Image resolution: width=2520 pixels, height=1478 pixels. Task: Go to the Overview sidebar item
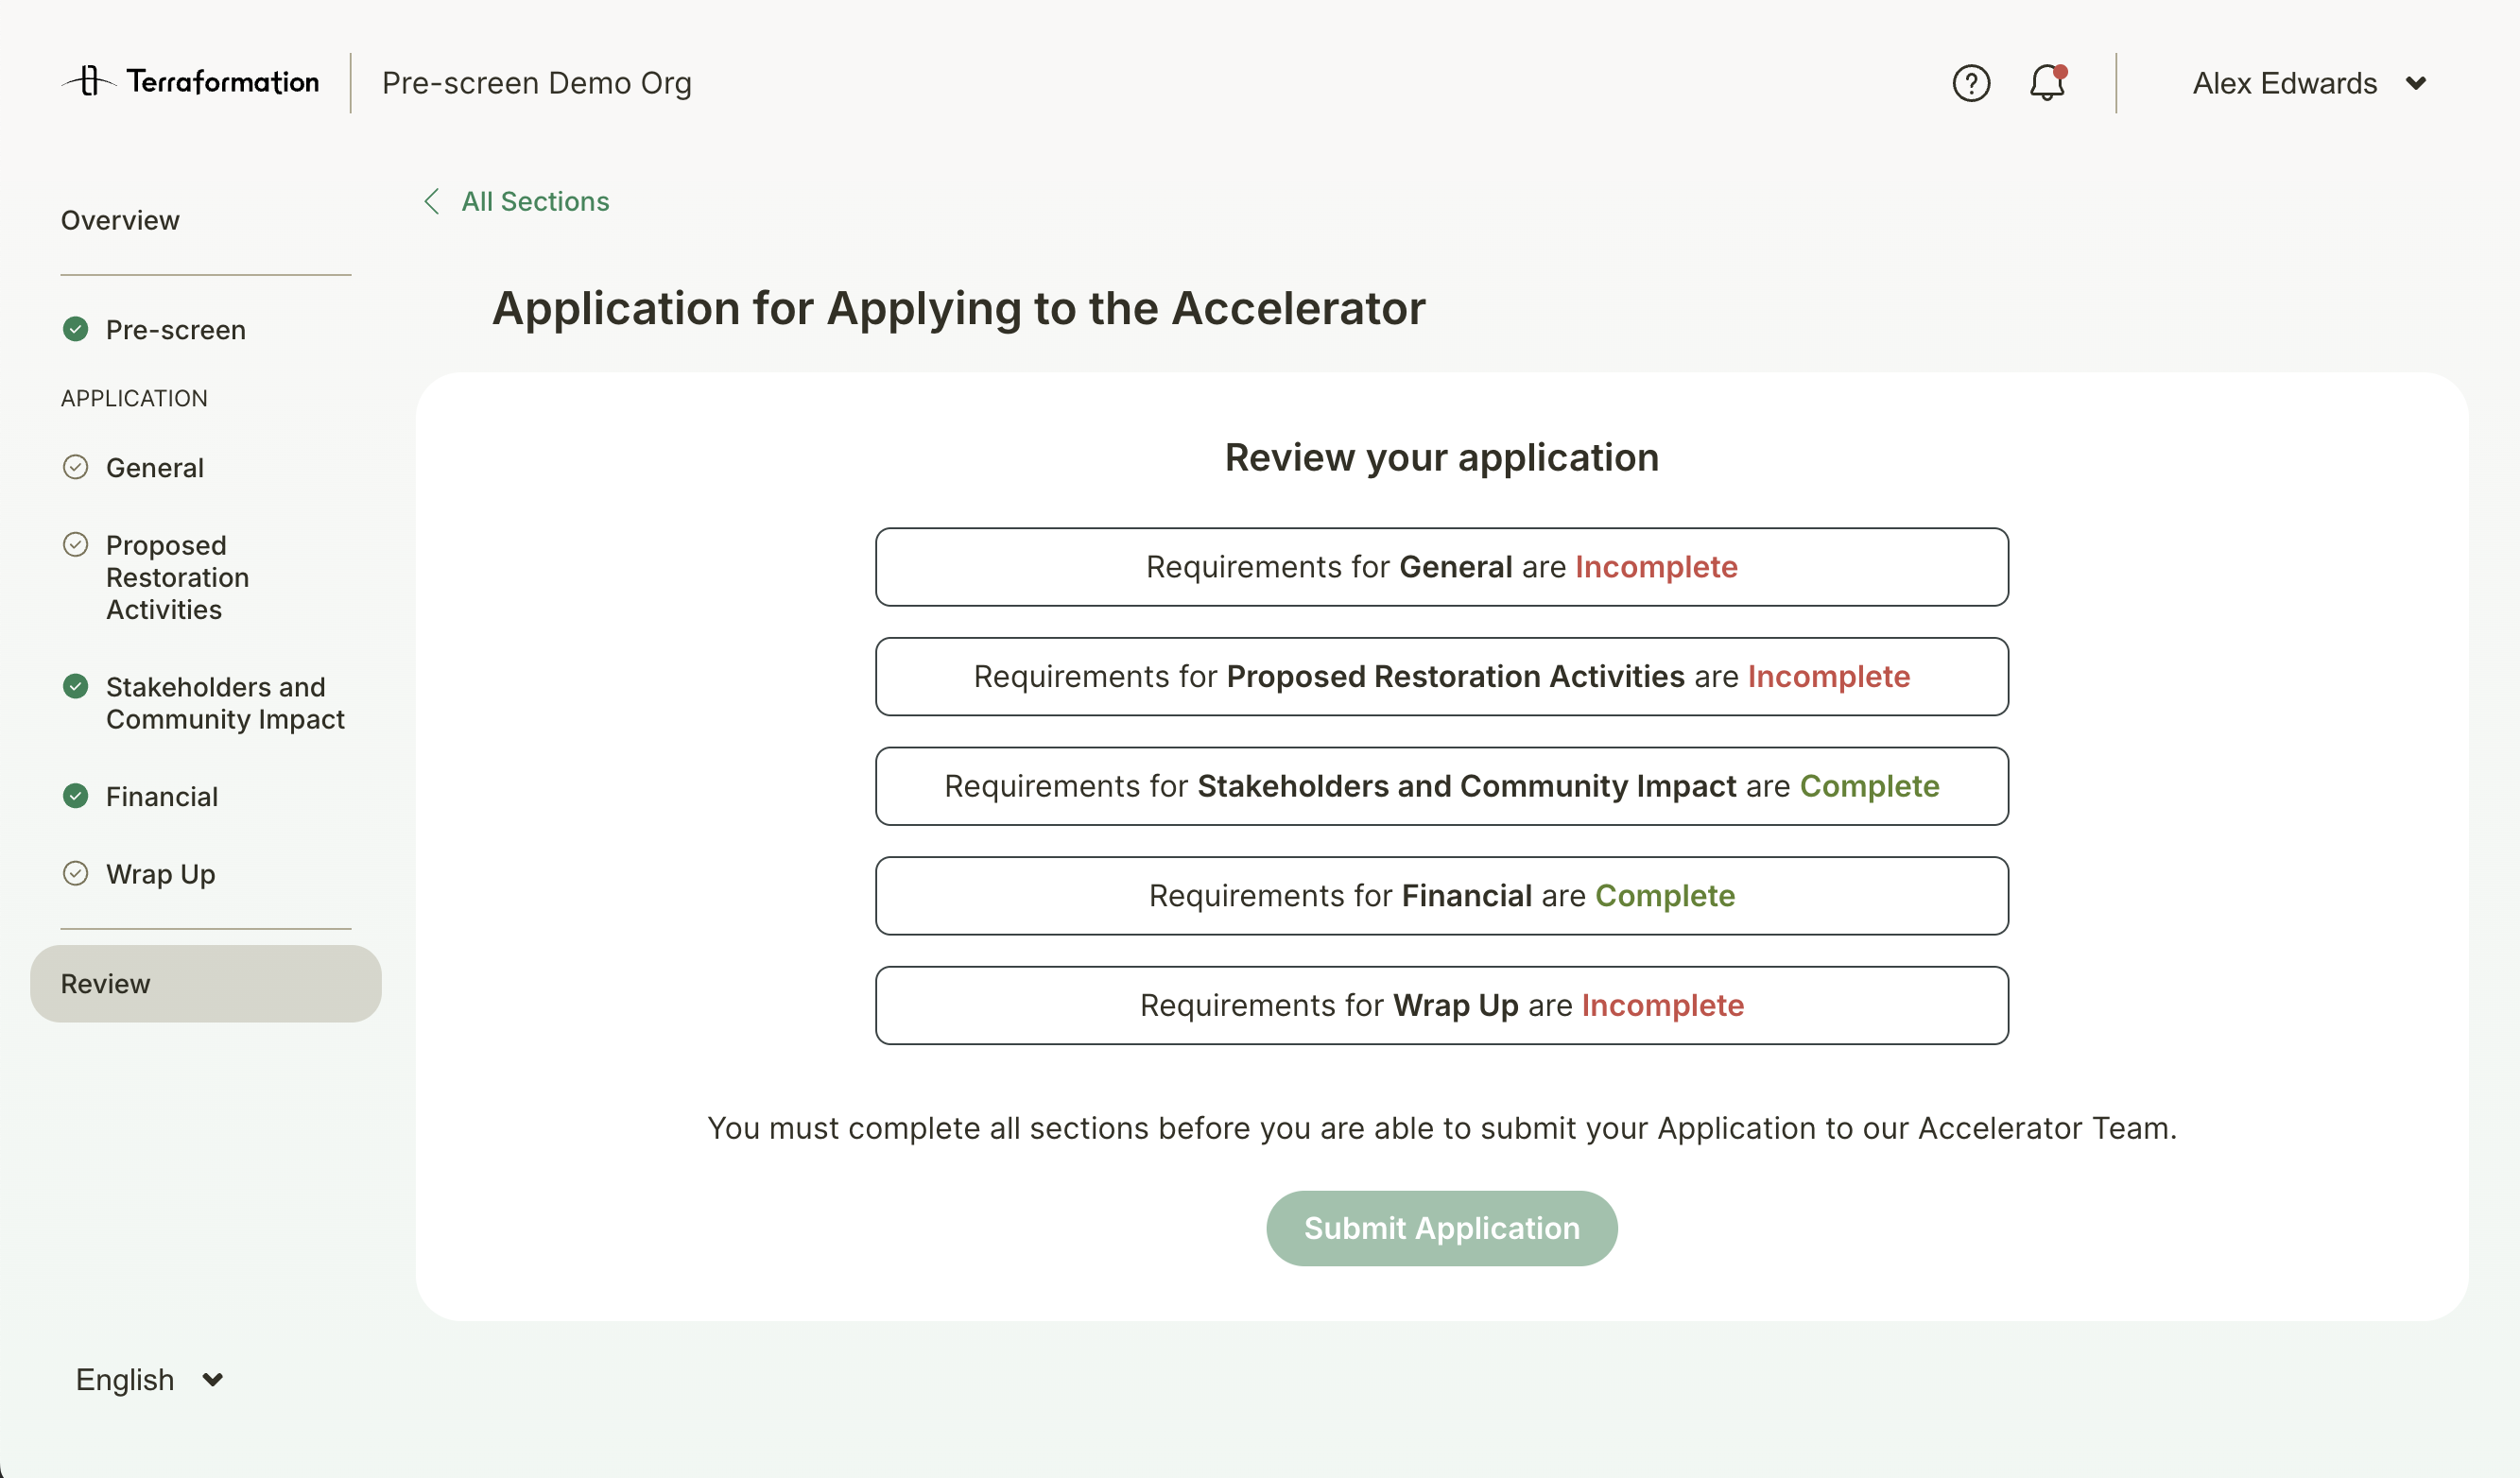[x=120, y=220]
